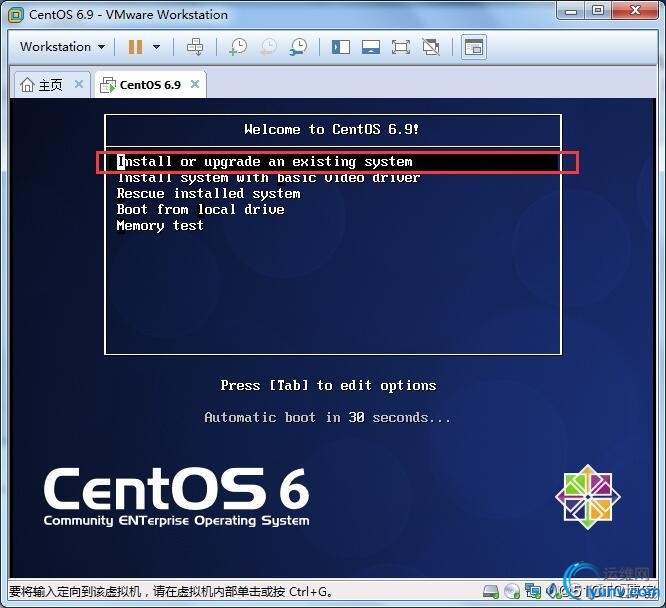This screenshot has height=608, width=666.
Task: Click the sound card status icon
Action: click(x=552, y=590)
